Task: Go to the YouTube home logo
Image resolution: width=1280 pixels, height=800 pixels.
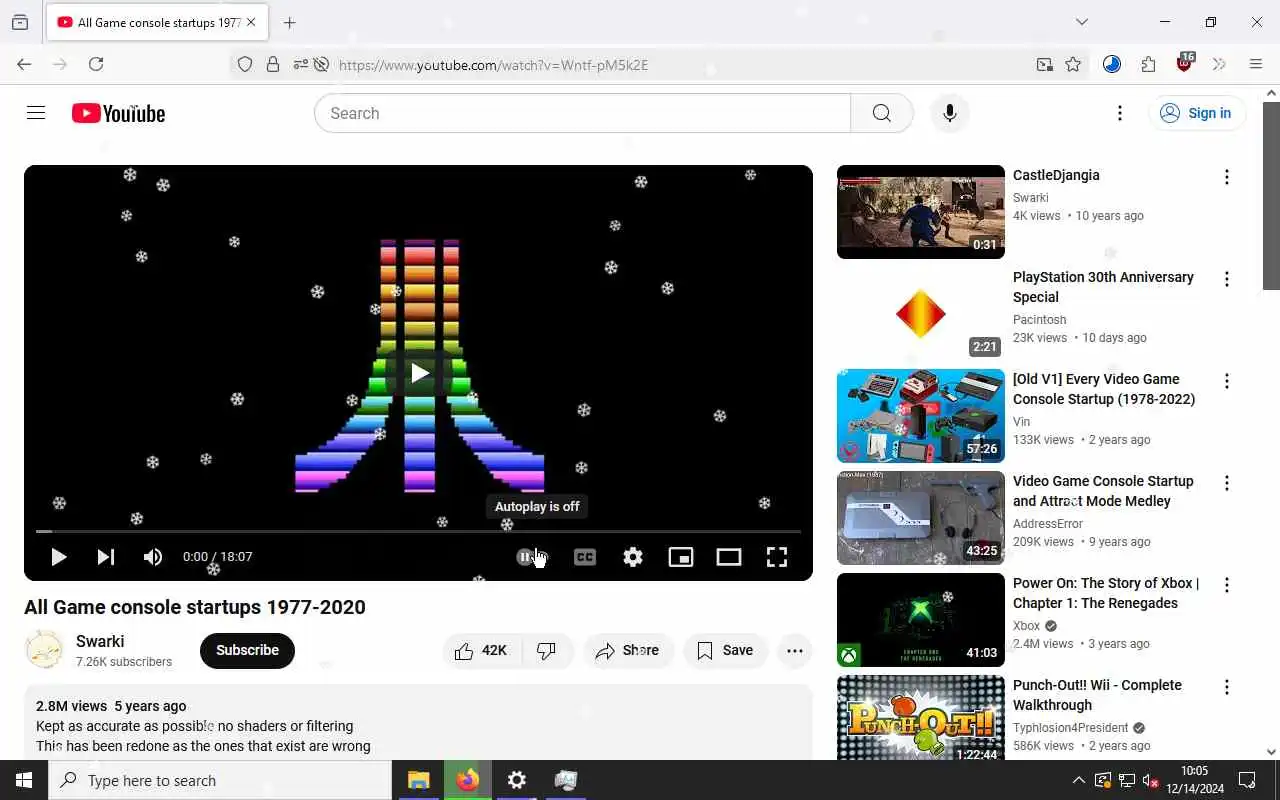Action: [x=118, y=113]
